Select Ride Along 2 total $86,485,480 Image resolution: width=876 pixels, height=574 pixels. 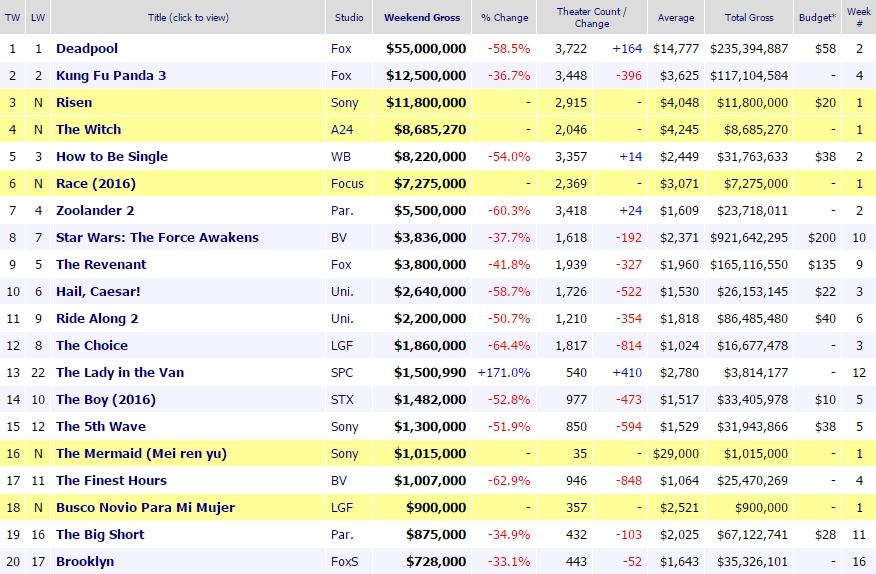pos(753,319)
